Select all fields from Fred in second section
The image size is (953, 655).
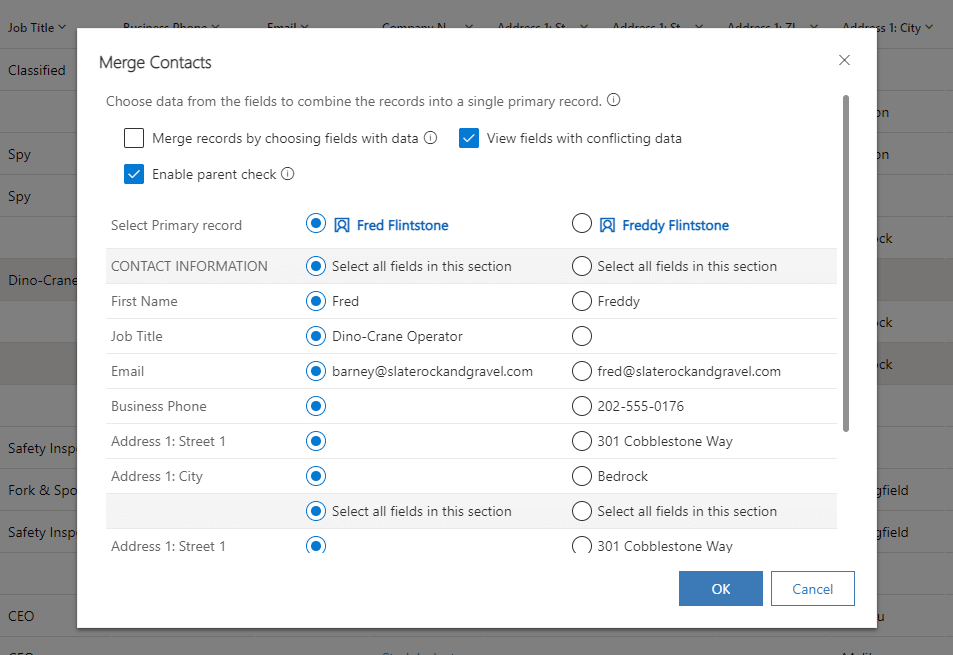pos(316,511)
